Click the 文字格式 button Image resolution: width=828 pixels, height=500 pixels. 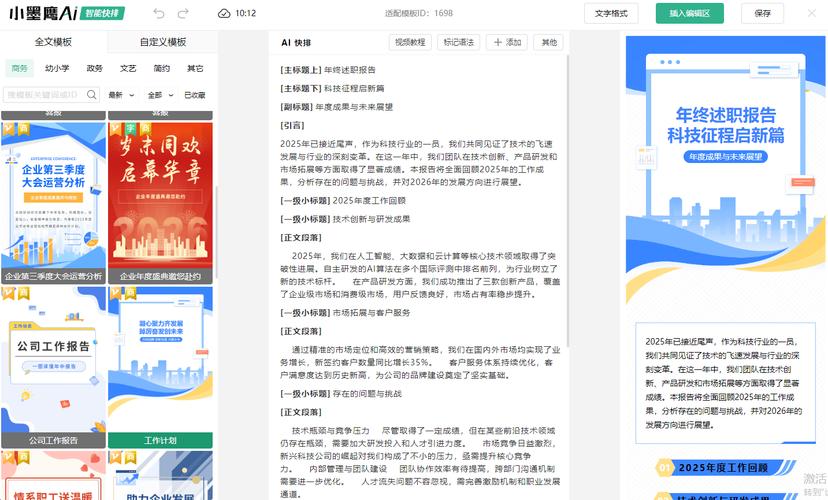(611, 13)
